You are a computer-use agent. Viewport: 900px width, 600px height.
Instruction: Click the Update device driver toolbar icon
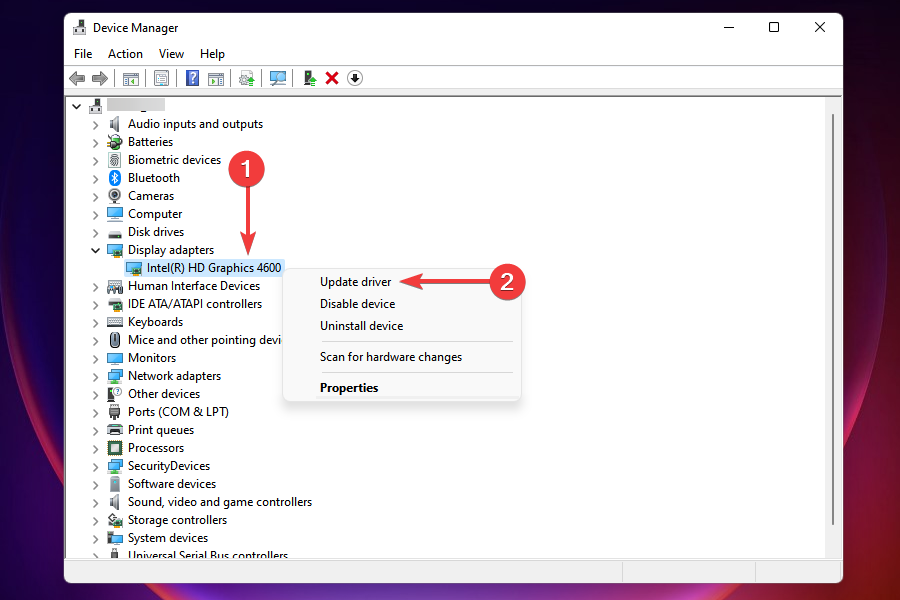(247, 78)
